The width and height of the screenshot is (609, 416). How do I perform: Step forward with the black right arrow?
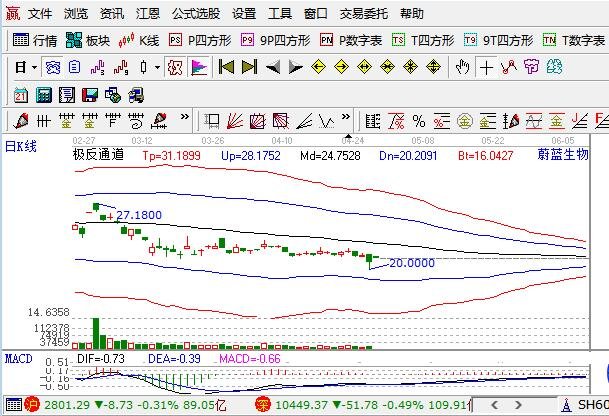point(296,68)
